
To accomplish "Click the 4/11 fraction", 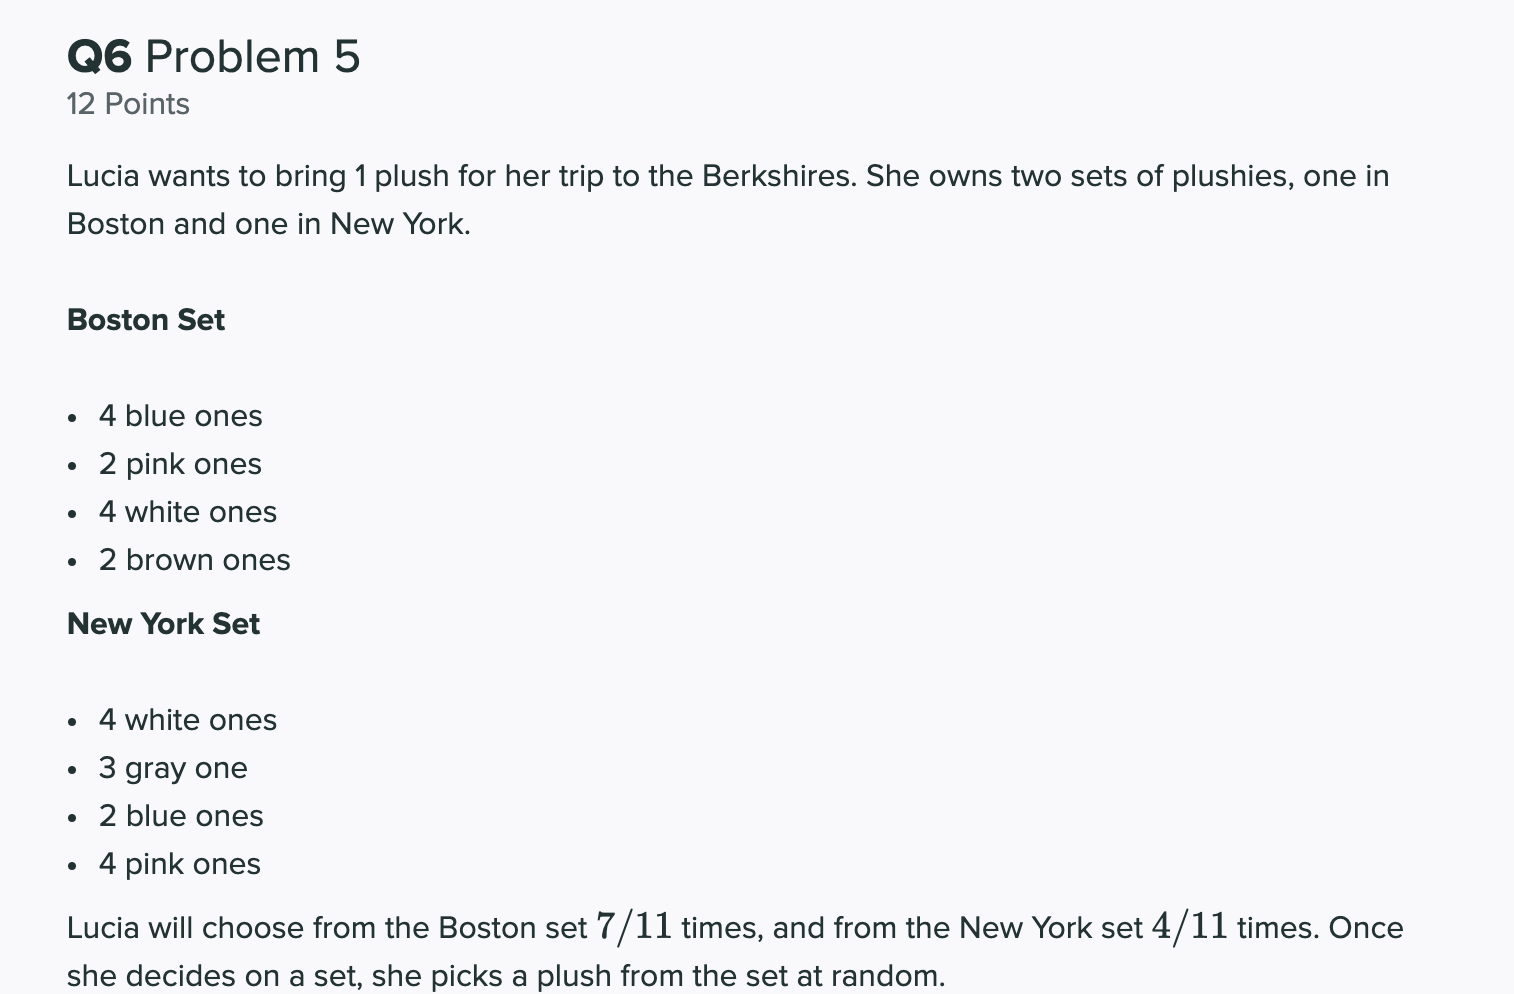I will point(1190,927).
